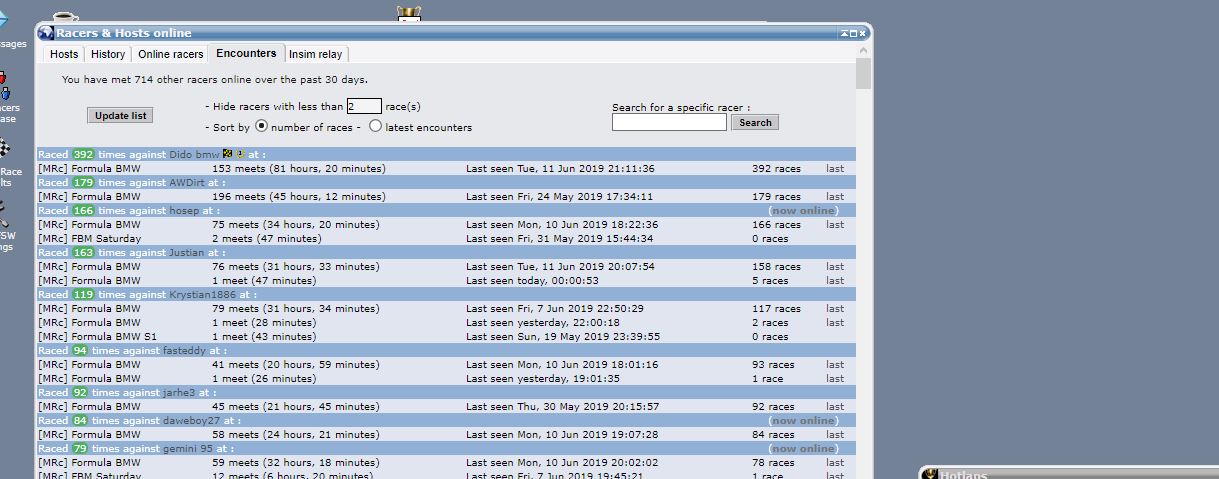Click the window's vertical scrollbar thumb
This screenshot has width=1219, height=479.
click(864, 75)
